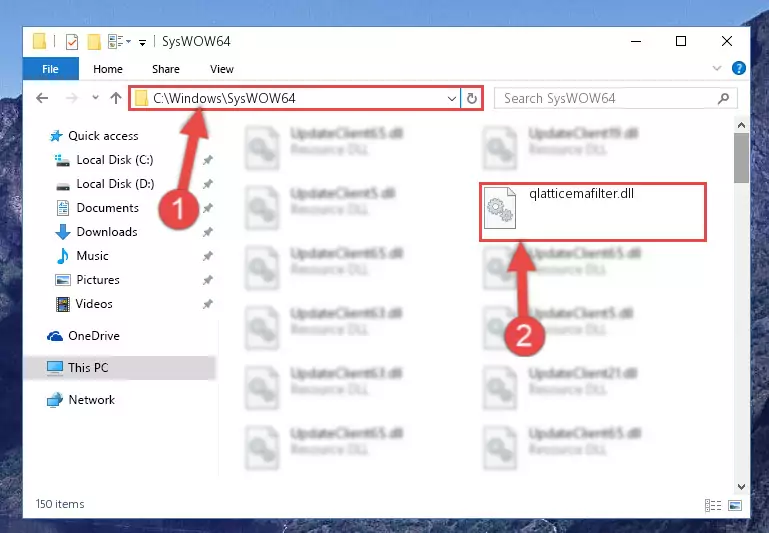Image resolution: width=769 pixels, height=533 pixels.
Task: Go forward with the right arrow
Action: (72, 98)
